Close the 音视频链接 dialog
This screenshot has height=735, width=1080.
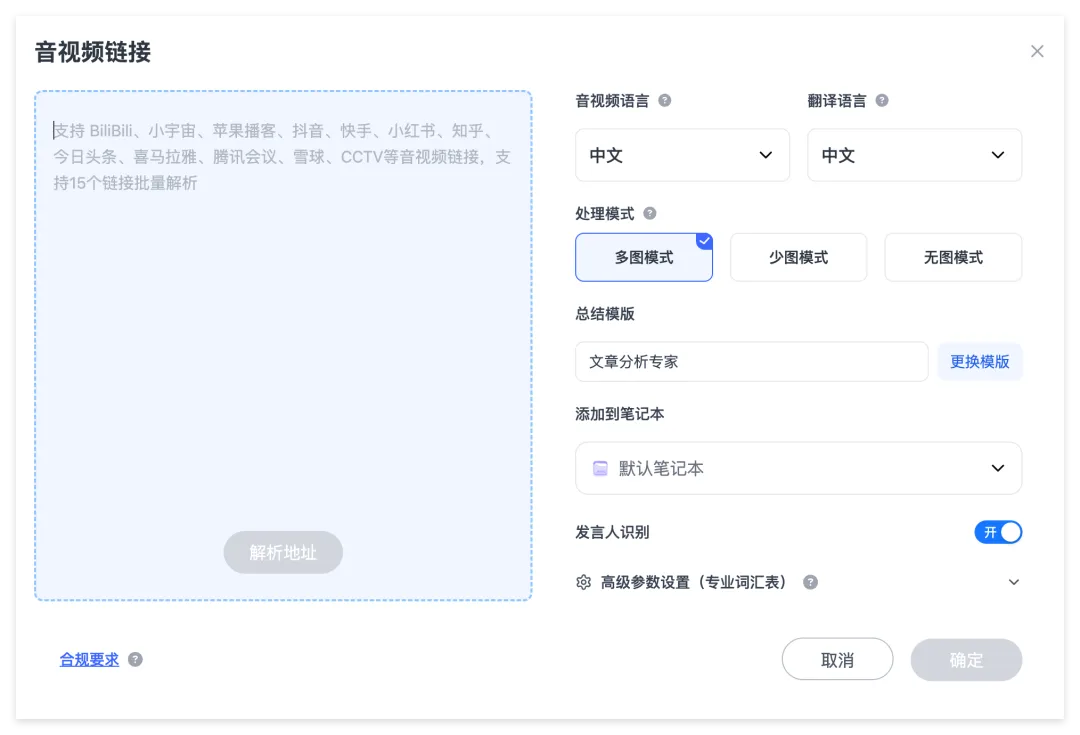tap(1037, 51)
